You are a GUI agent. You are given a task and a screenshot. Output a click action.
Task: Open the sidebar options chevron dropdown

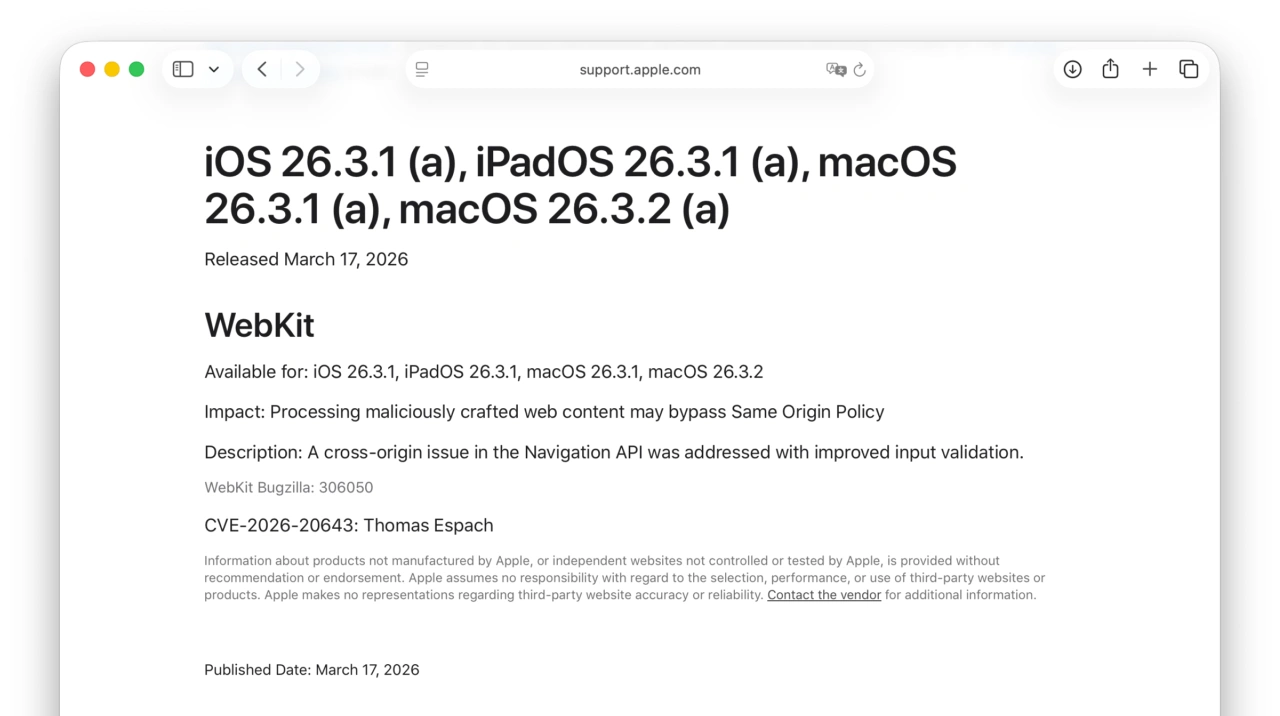213,69
